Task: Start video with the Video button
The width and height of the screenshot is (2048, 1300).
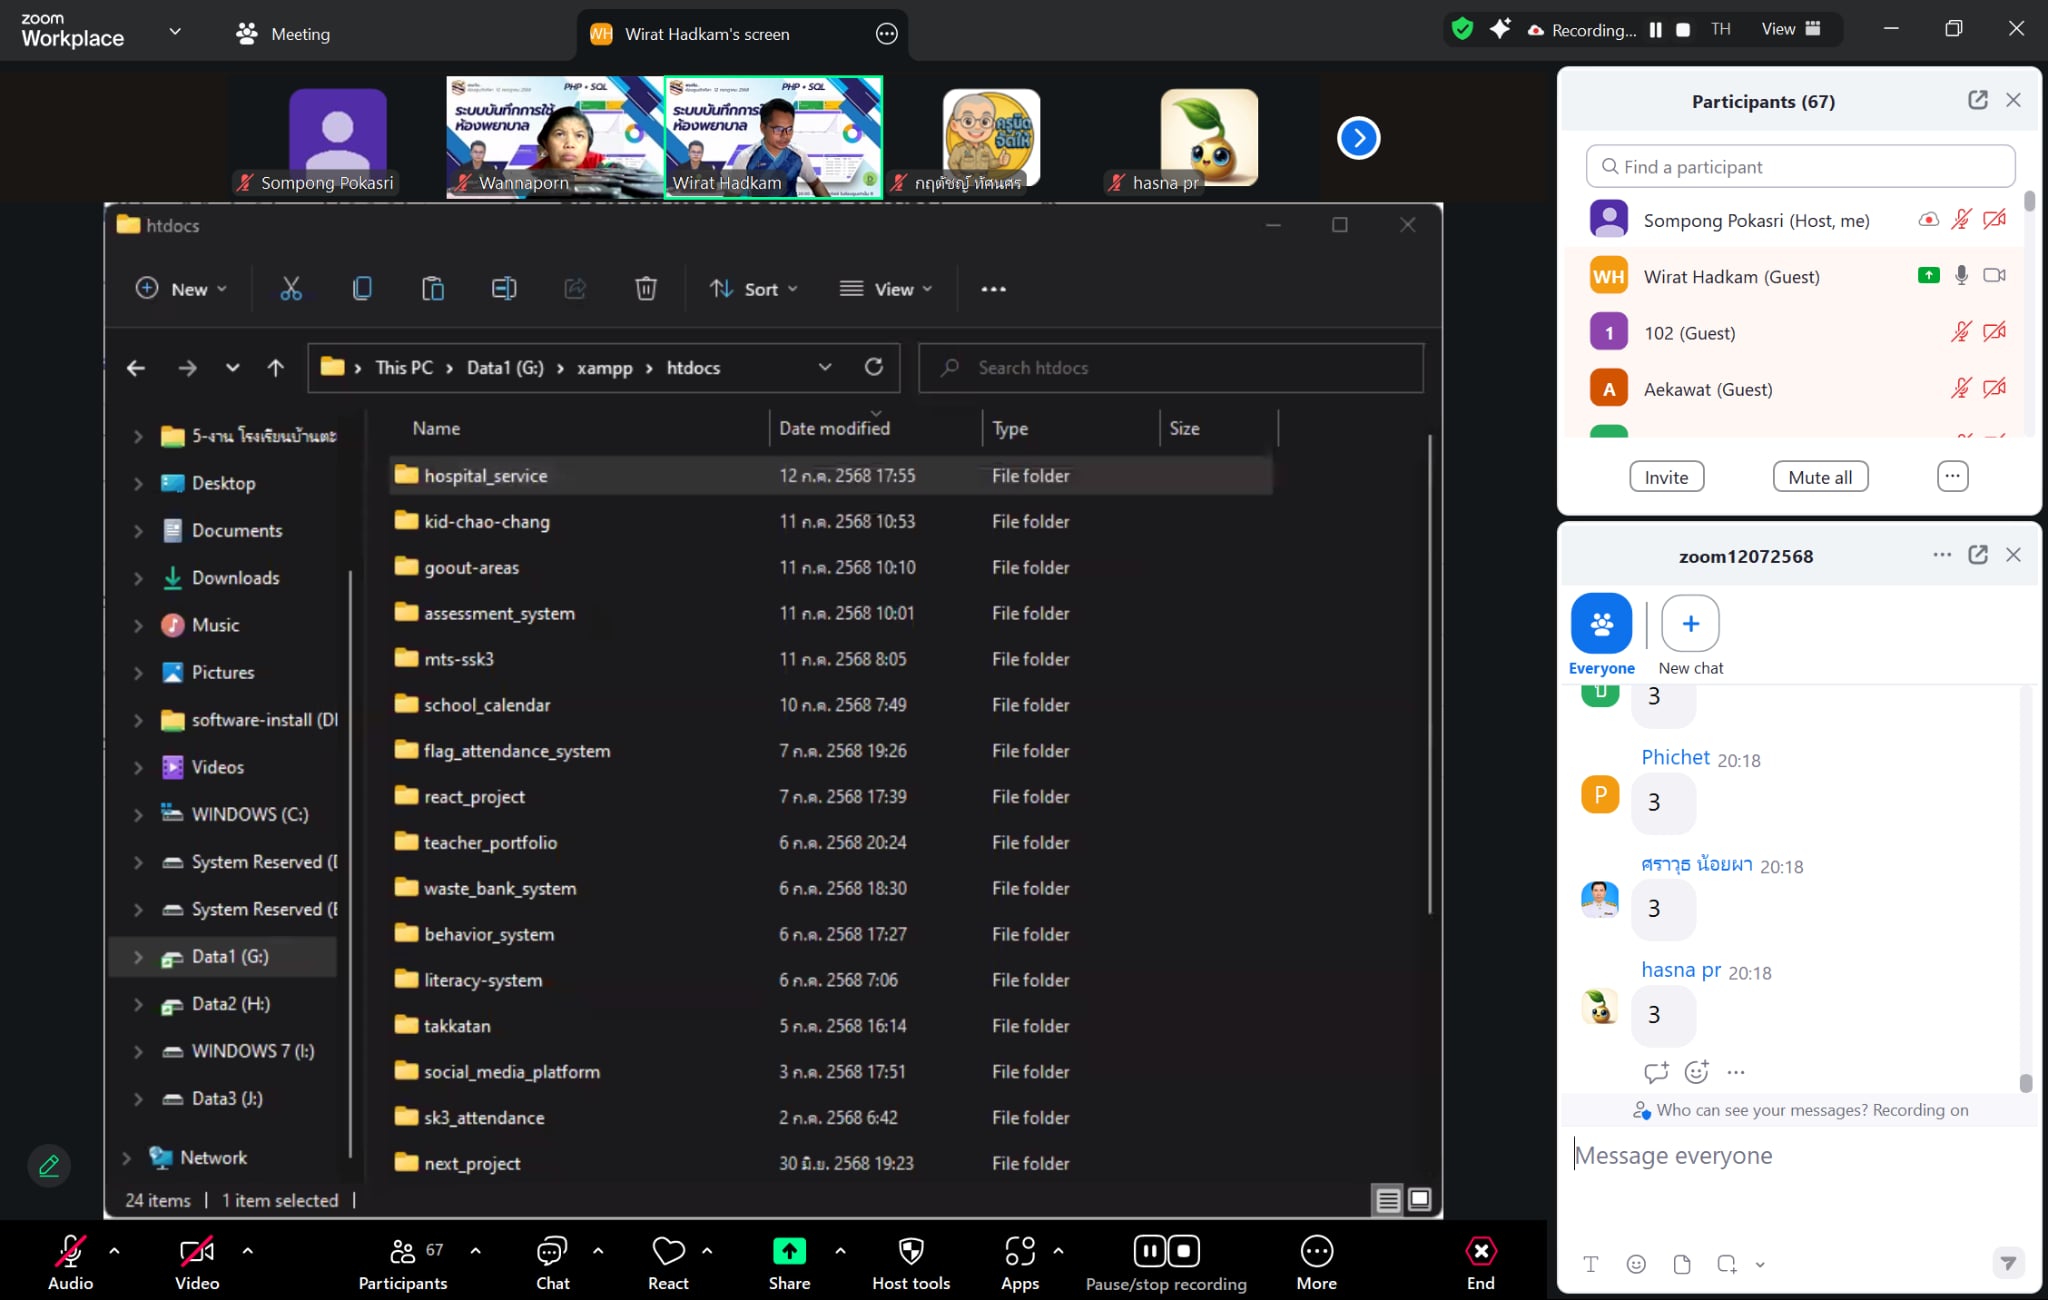Action: [x=196, y=1251]
